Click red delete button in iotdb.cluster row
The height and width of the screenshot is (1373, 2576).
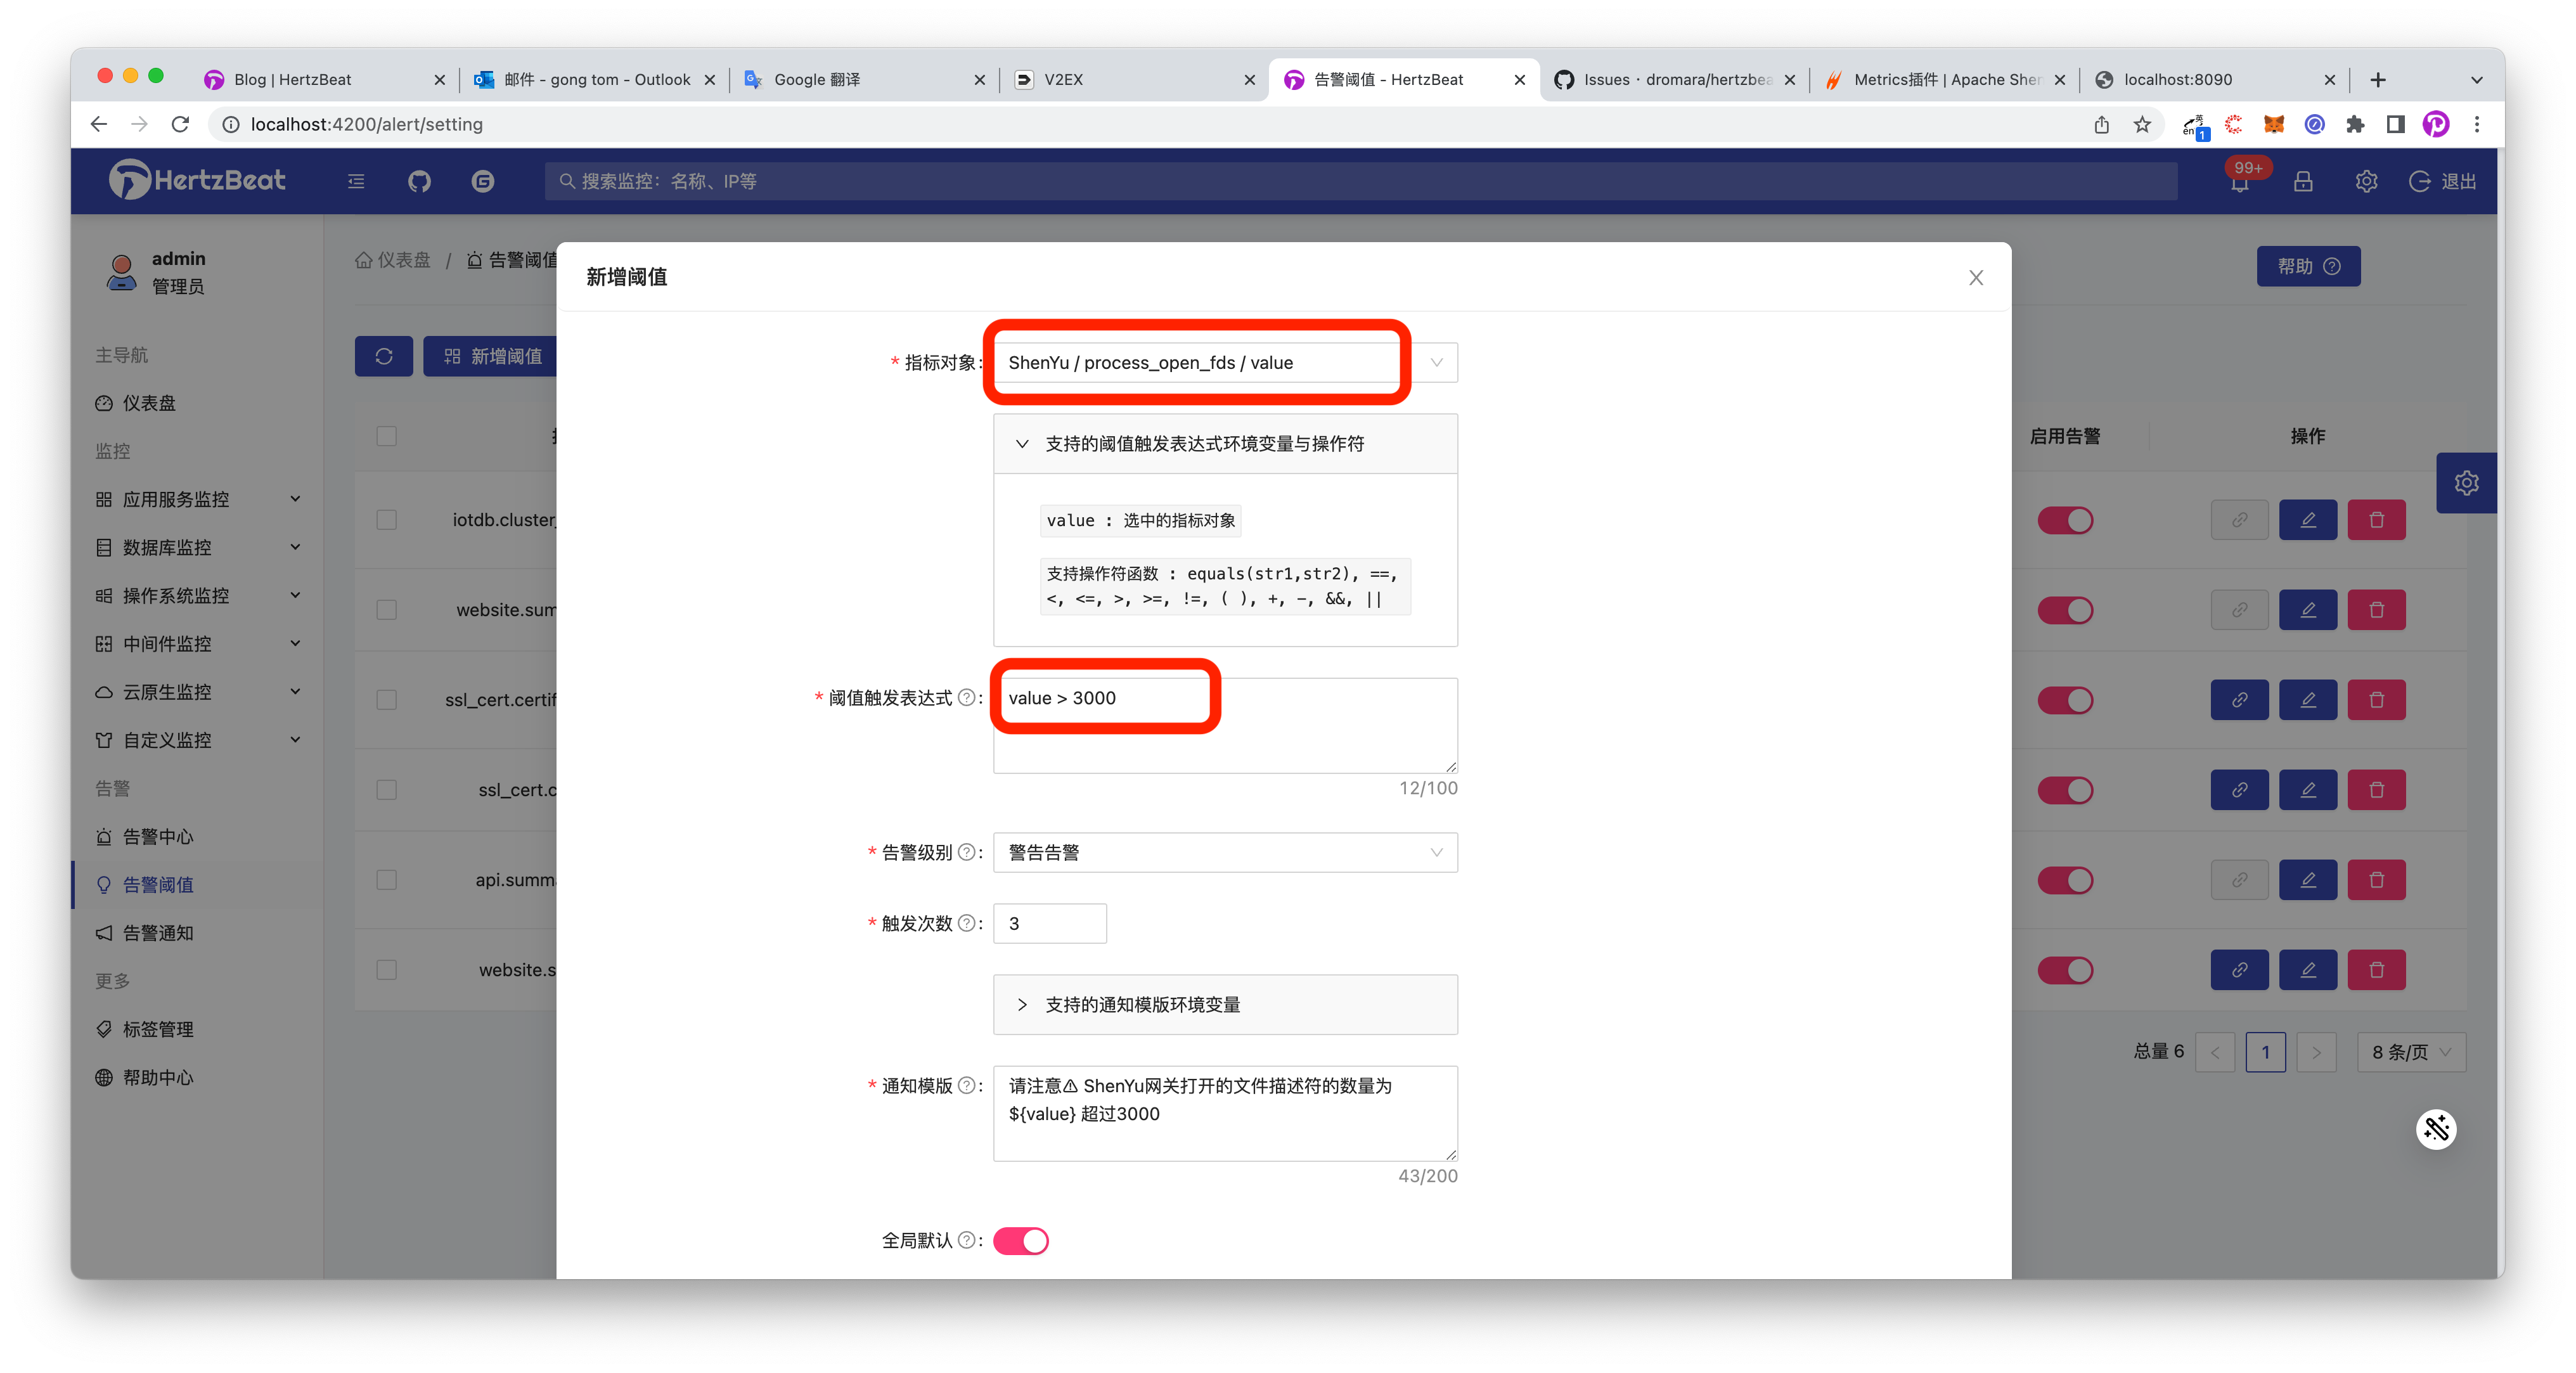(2376, 520)
